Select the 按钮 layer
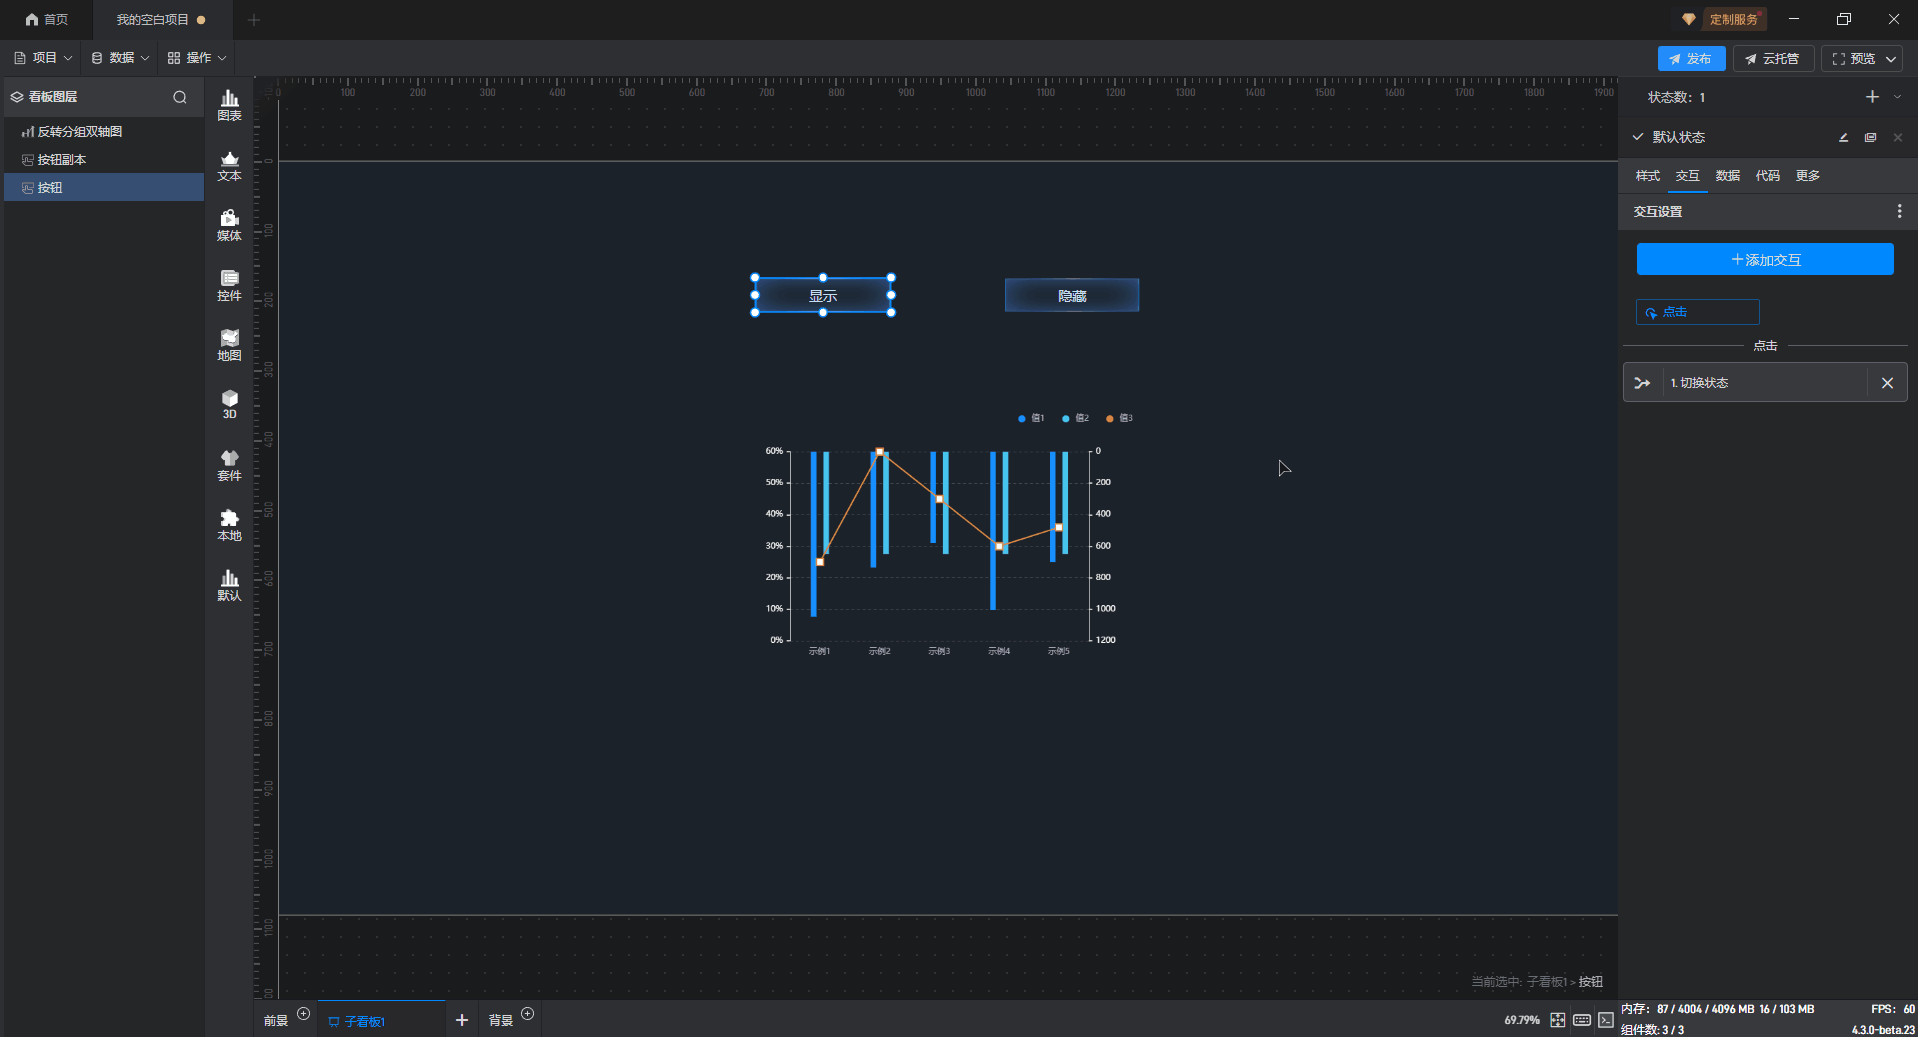This screenshot has width=1918, height=1037. pos(104,188)
